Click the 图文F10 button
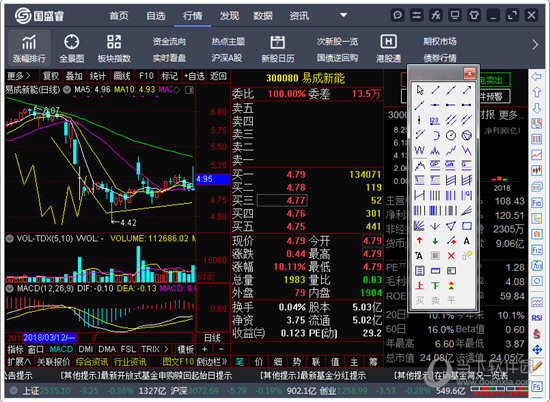550x402 pixels. tap(178, 361)
